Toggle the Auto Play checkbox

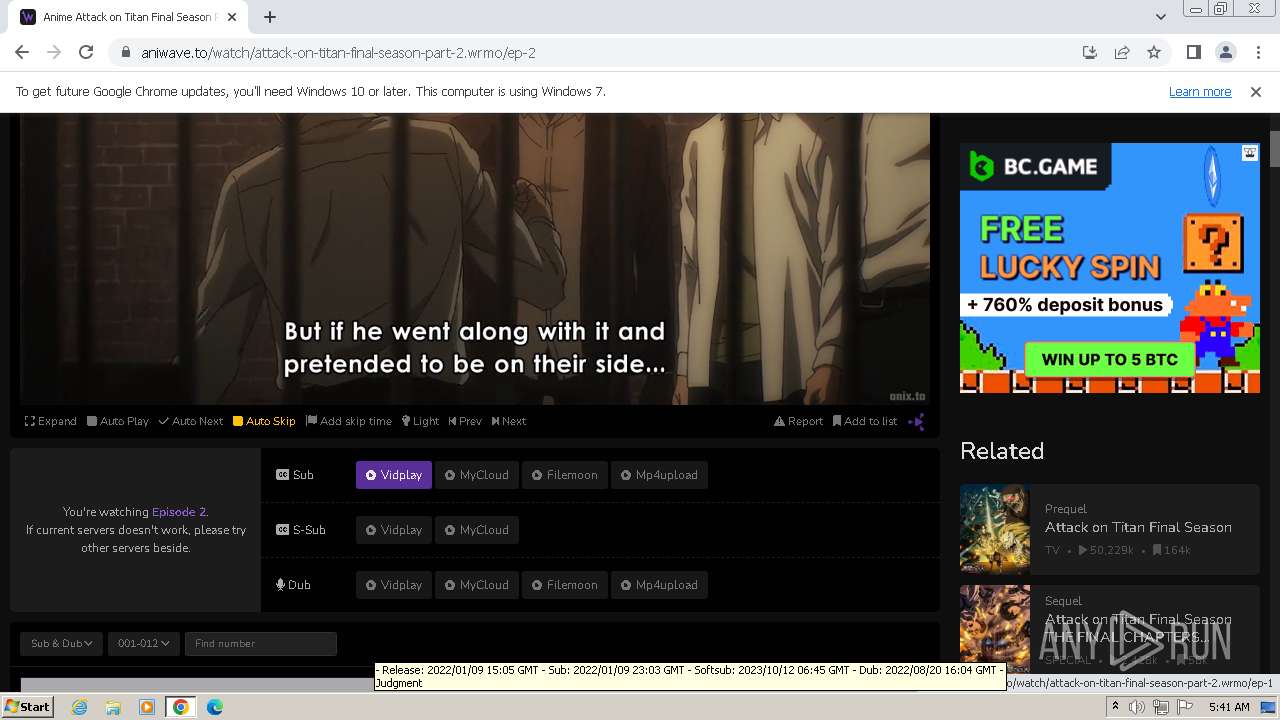coord(118,421)
